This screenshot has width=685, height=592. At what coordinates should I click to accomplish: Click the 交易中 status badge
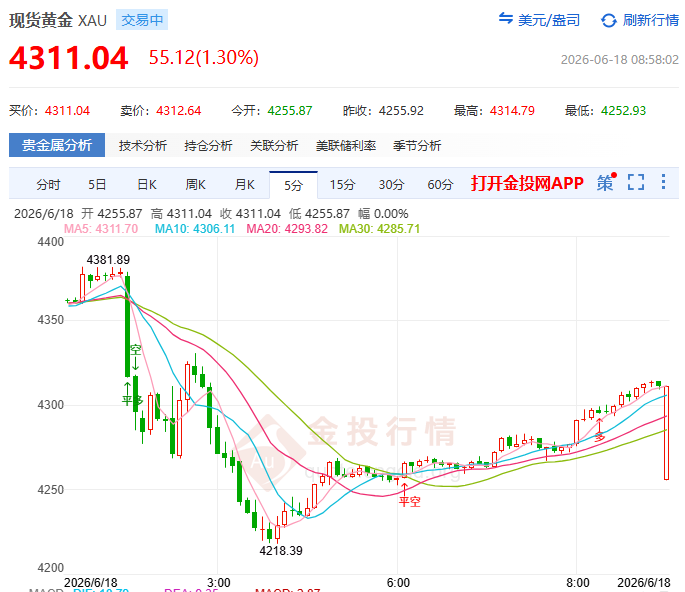tap(142, 20)
